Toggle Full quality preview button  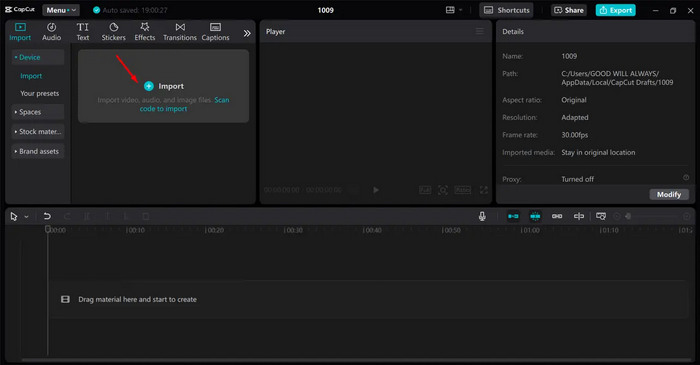pos(425,190)
